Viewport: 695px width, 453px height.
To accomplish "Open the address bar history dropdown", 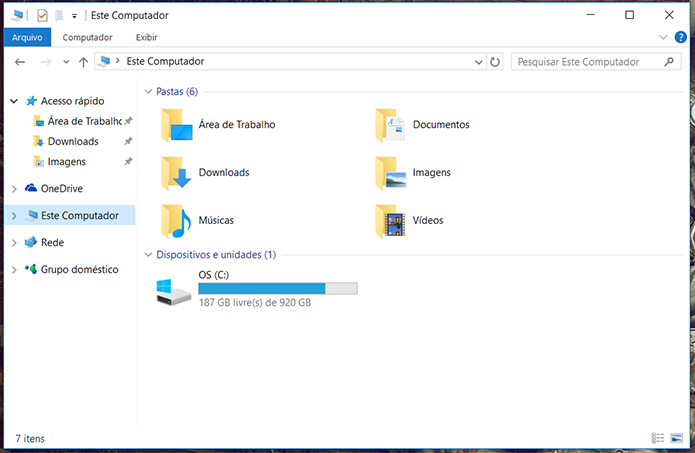I will (x=479, y=62).
